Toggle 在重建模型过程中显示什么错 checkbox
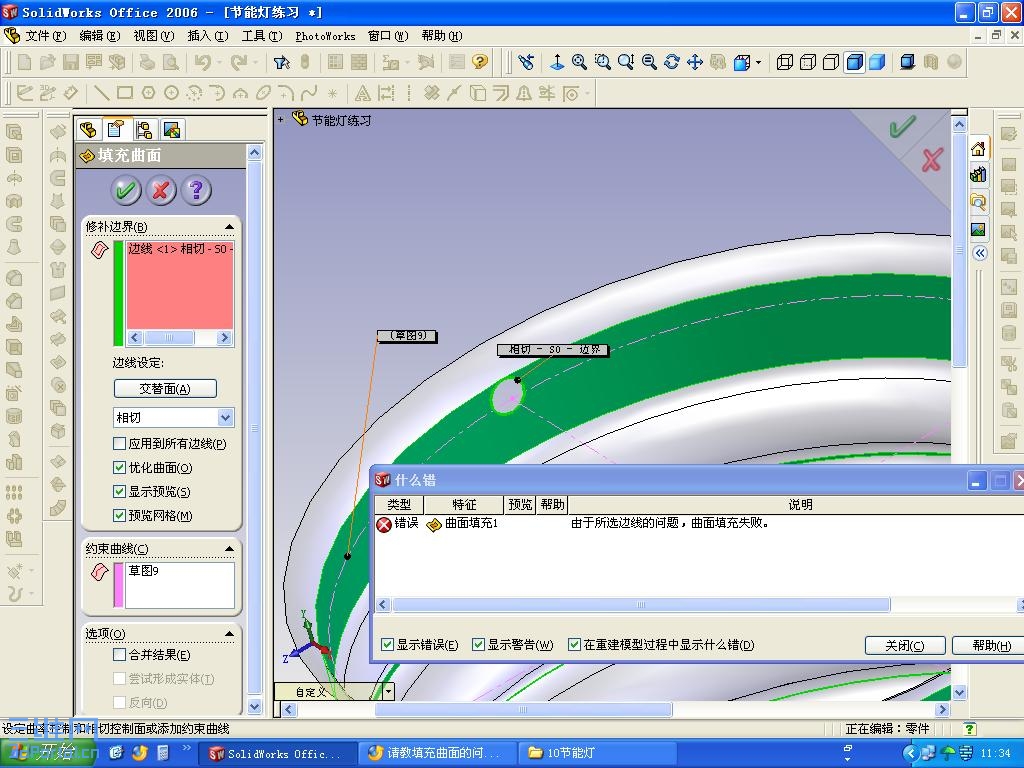This screenshot has width=1024, height=768. pos(574,645)
